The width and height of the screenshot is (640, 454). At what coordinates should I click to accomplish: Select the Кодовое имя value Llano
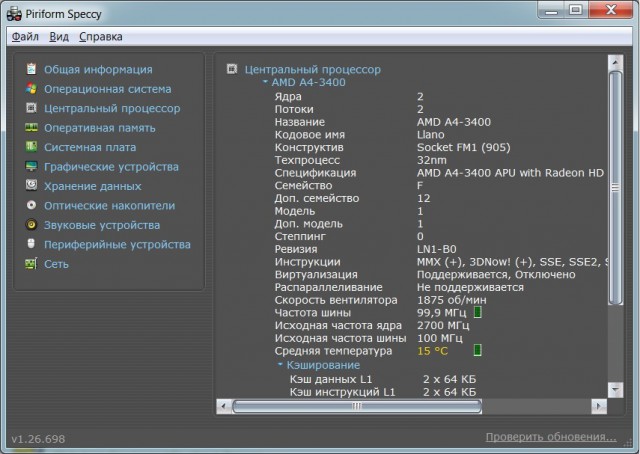pyautogui.click(x=431, y=135)
